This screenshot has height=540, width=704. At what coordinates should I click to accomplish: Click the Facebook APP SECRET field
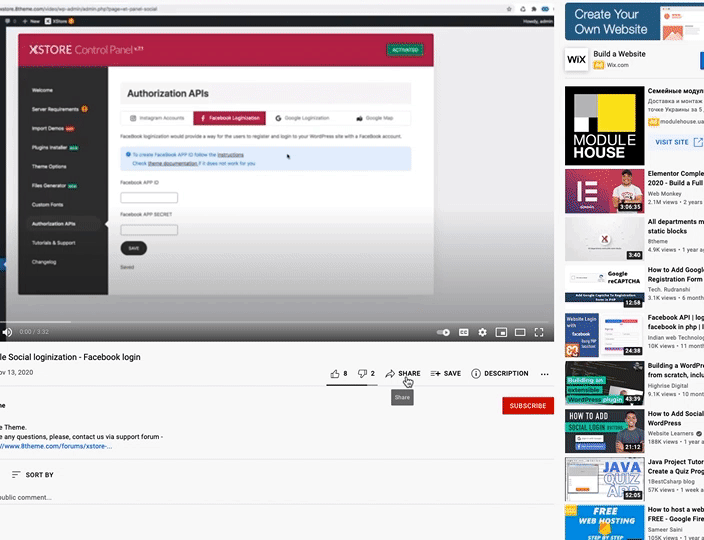pos(149,230)
